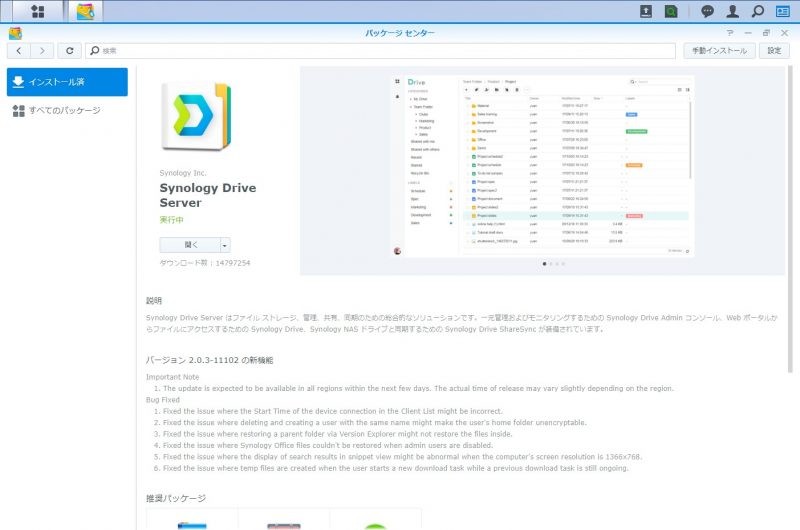The width and height of the screenshot is (800, 530).
Task: Open the 設定 settings button
Action: (x=773, y=50)
